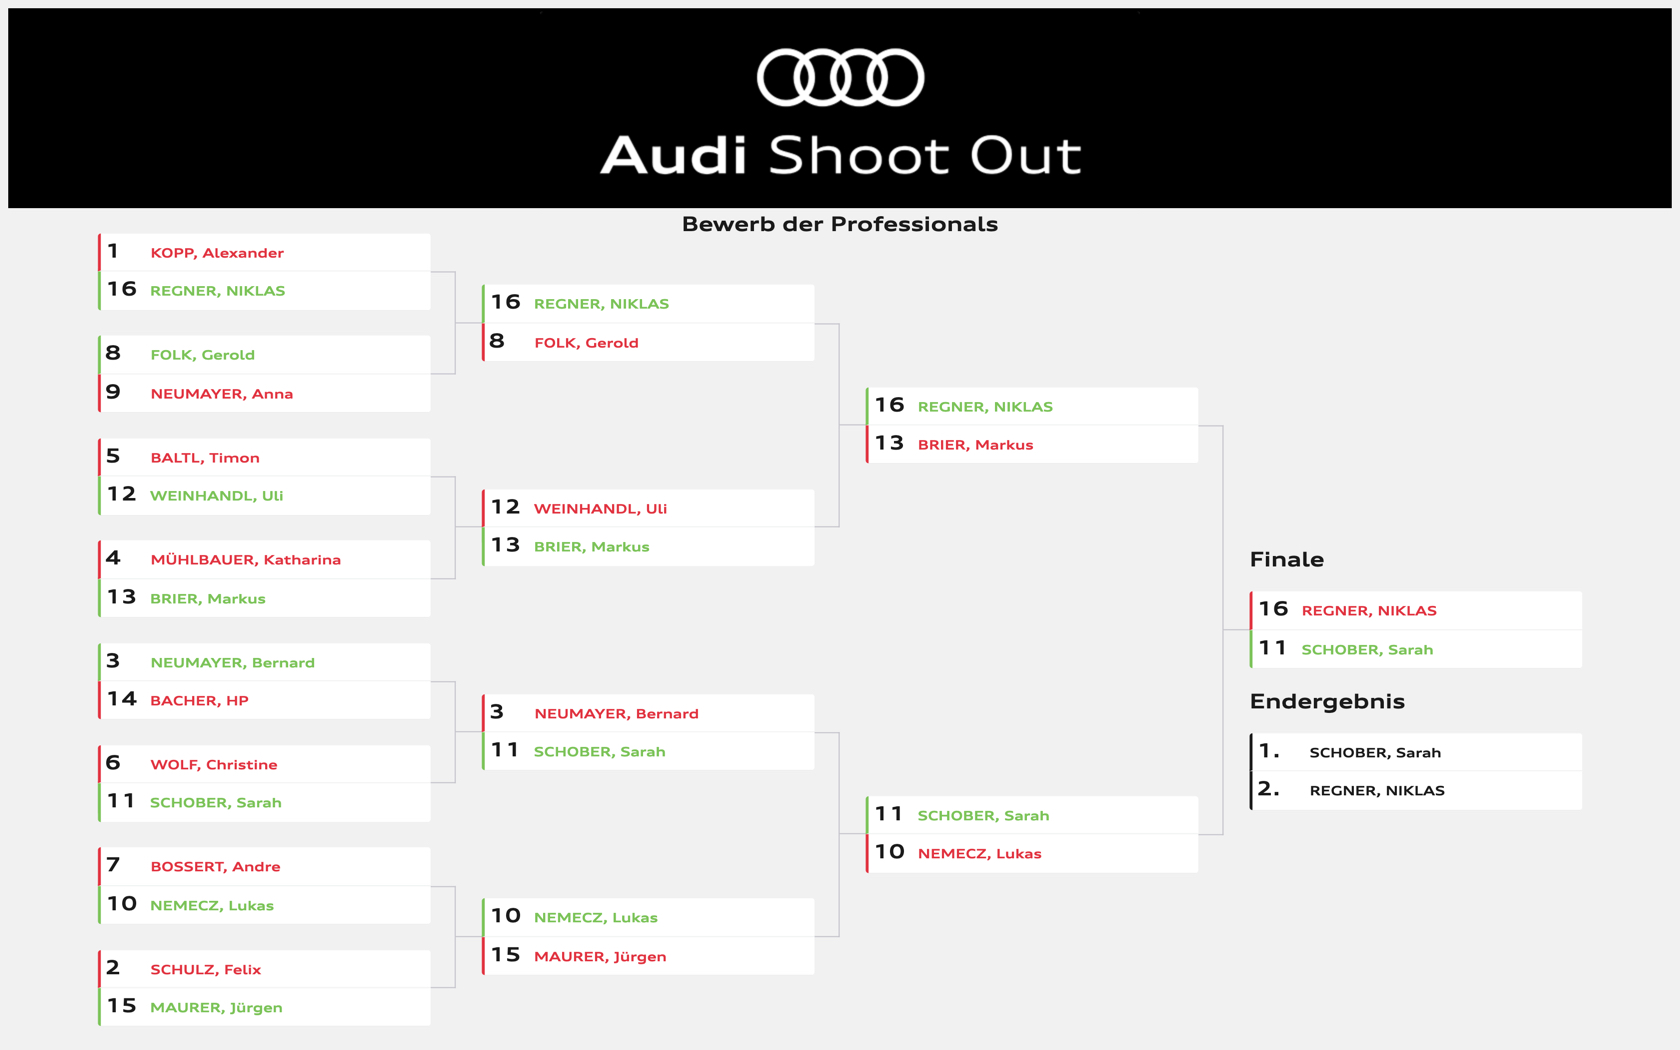Select REGNER, NIKLAS in first round
This screenshot has height=1050, width=1680.
click(264, 291)
